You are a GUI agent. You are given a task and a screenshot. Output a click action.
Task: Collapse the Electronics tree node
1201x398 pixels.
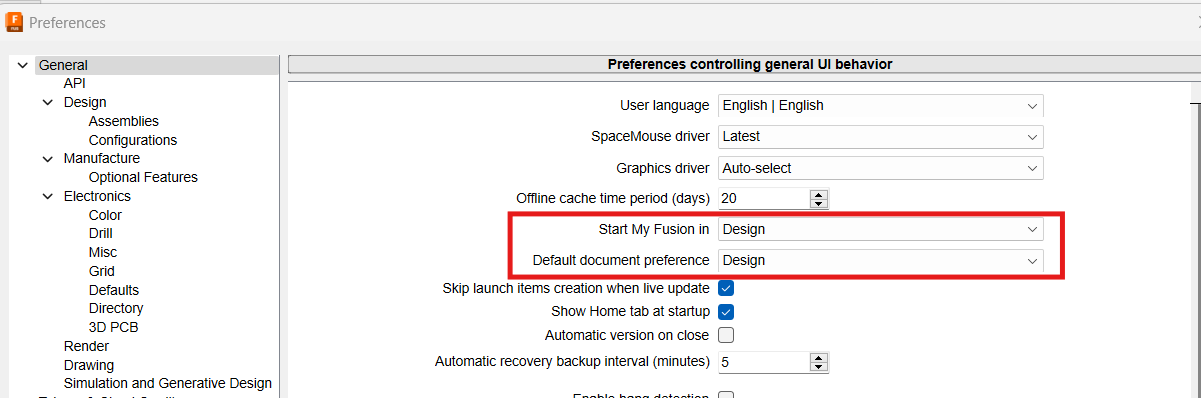click(48, 196)
